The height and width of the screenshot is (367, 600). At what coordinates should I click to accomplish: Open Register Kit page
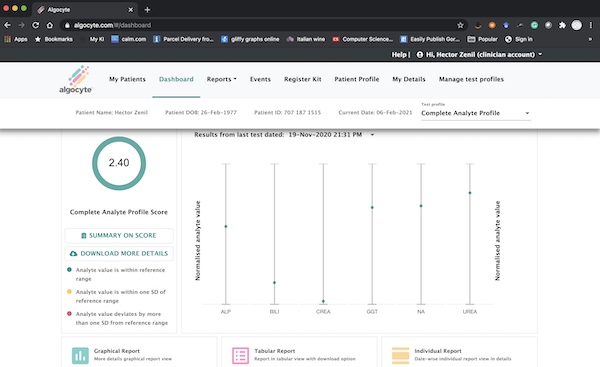pos(303,79)
